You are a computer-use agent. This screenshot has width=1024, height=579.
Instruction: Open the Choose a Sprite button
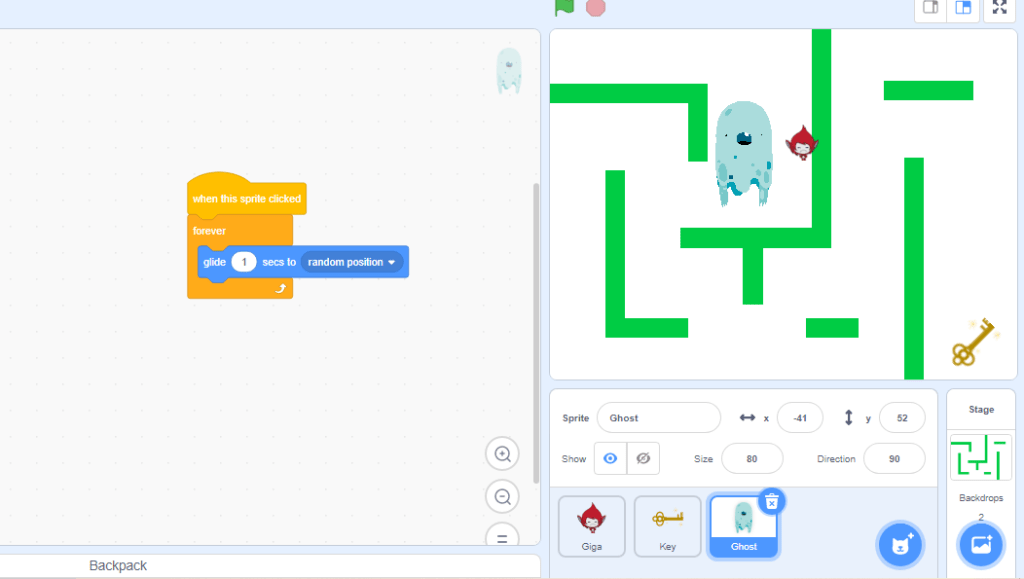click(899, 545)
